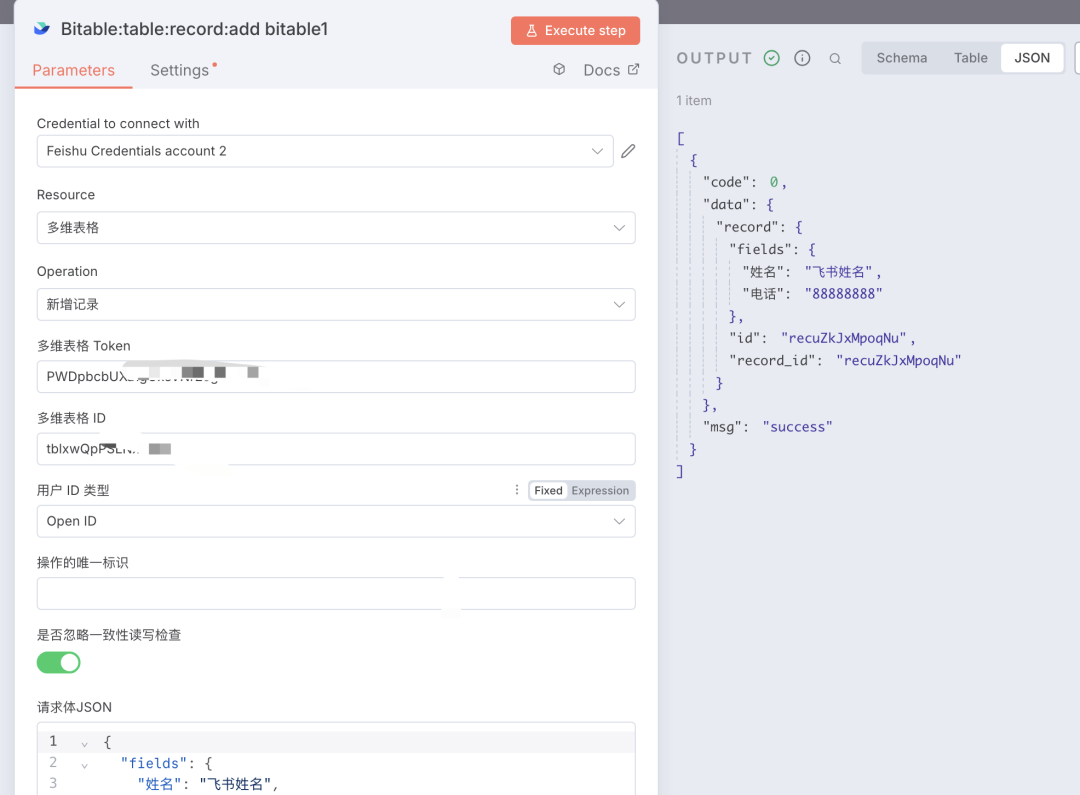This screenshot has width=1080, height=795.
Task: Toggle off 是否忽略一致性读写检查 switch
Action: pos(59,662)
